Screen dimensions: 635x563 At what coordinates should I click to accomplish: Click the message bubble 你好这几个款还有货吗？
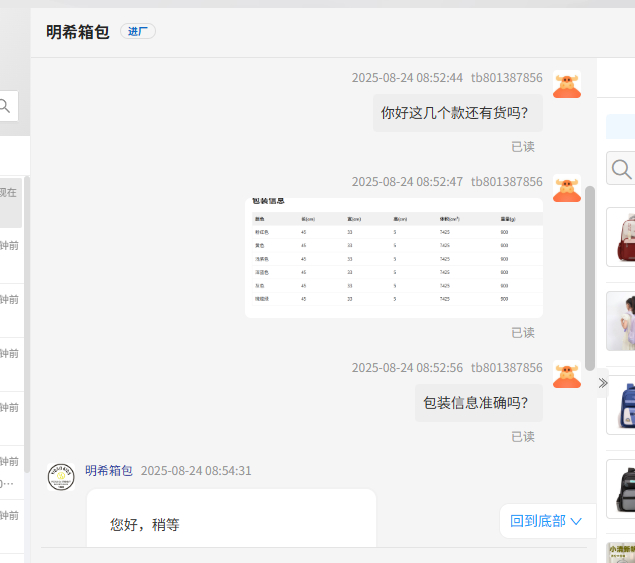click(457, 113)
